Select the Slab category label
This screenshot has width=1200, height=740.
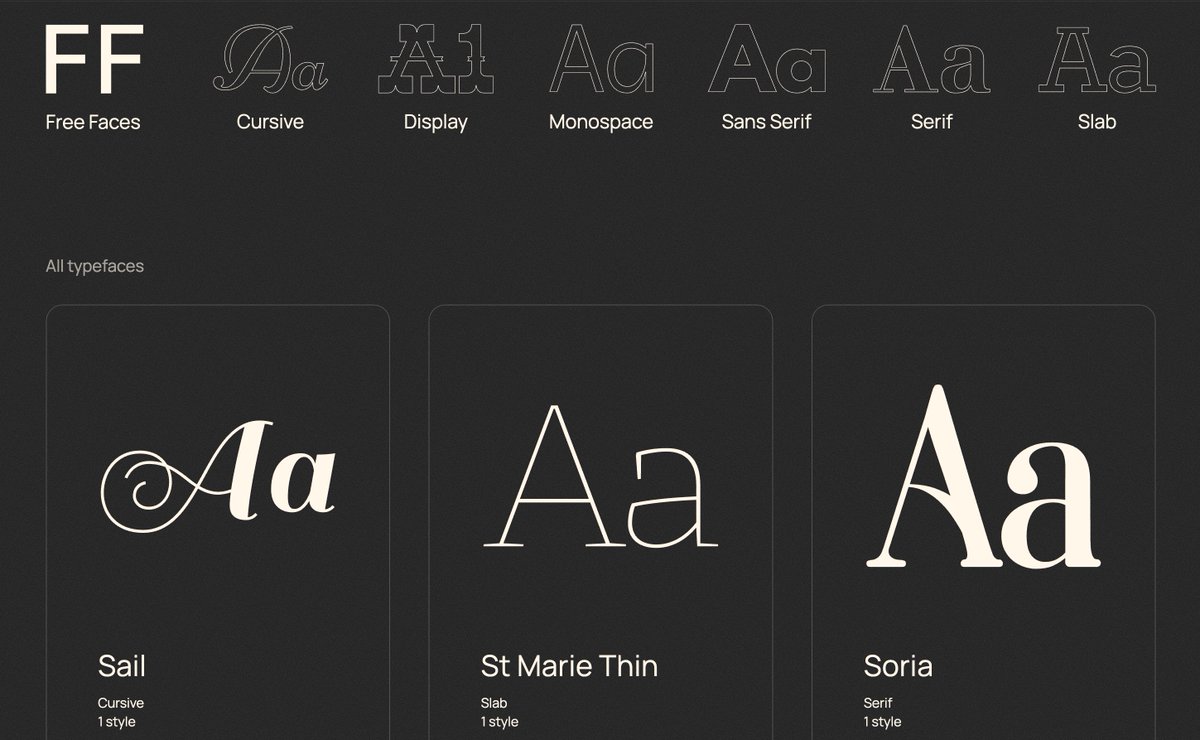tap(1097, 122)
